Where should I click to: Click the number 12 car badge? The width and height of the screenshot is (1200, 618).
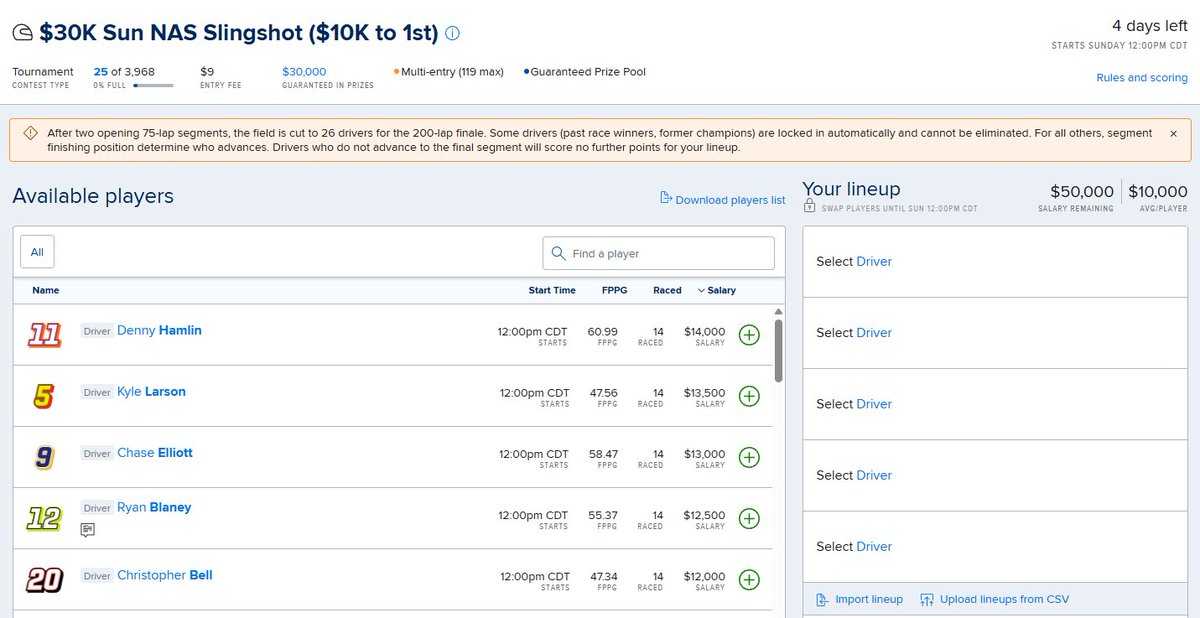44,518
